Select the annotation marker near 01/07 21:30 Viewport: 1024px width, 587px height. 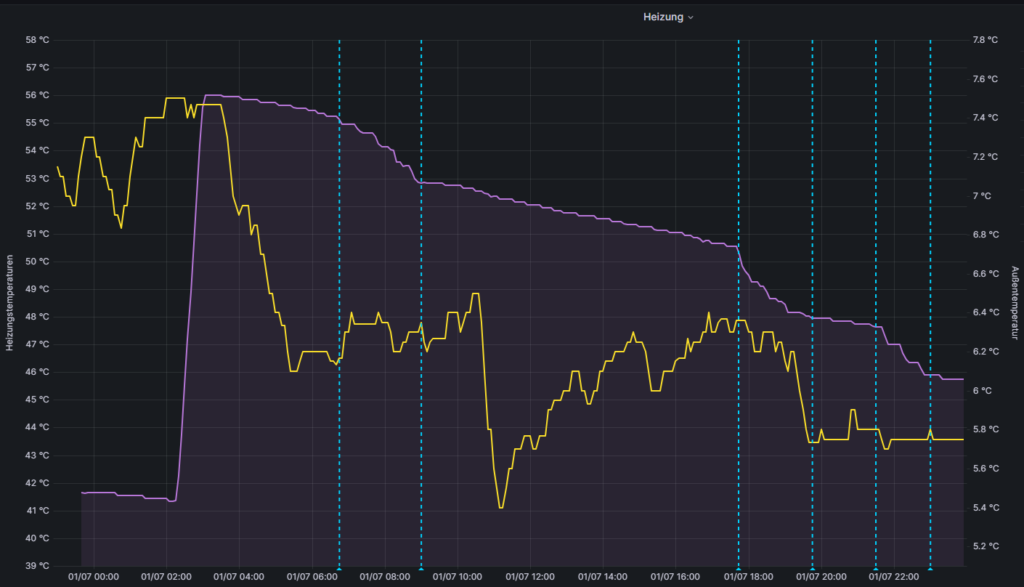pos(876,569)
